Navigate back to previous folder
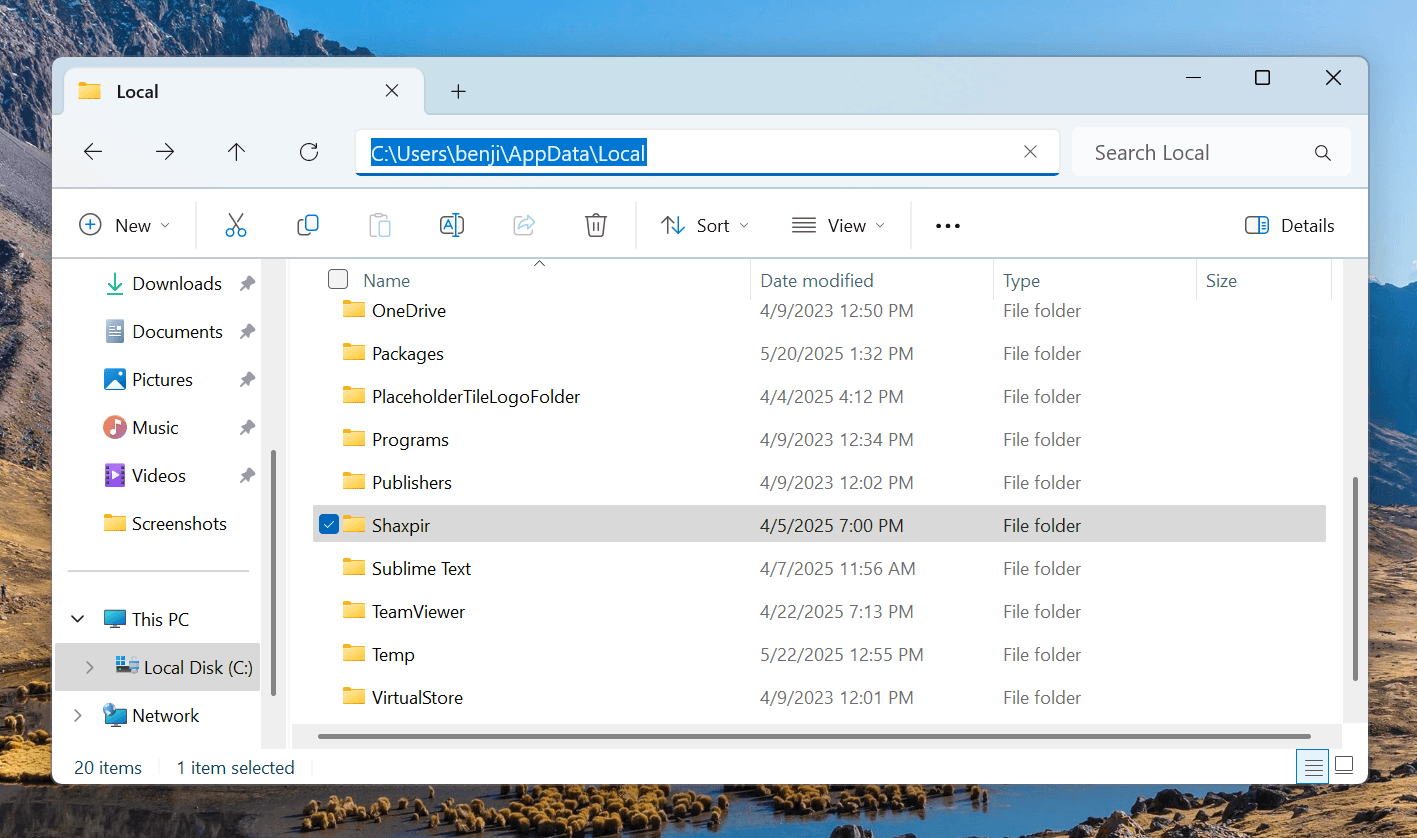Screen dimensions: 1417x838 click(x=93, y=152)
